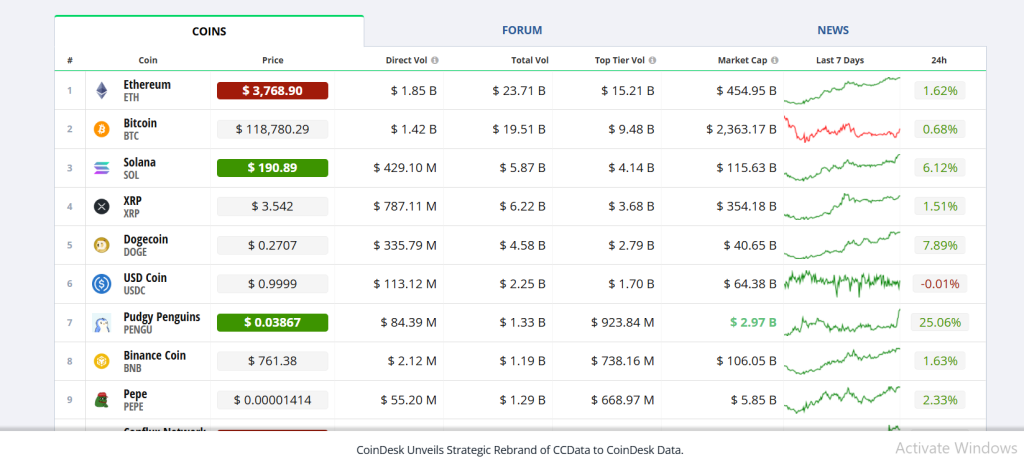This screenshot has height=459, width=1024.
Task: Open the Solana logo icon
Action: pos(101,168)
